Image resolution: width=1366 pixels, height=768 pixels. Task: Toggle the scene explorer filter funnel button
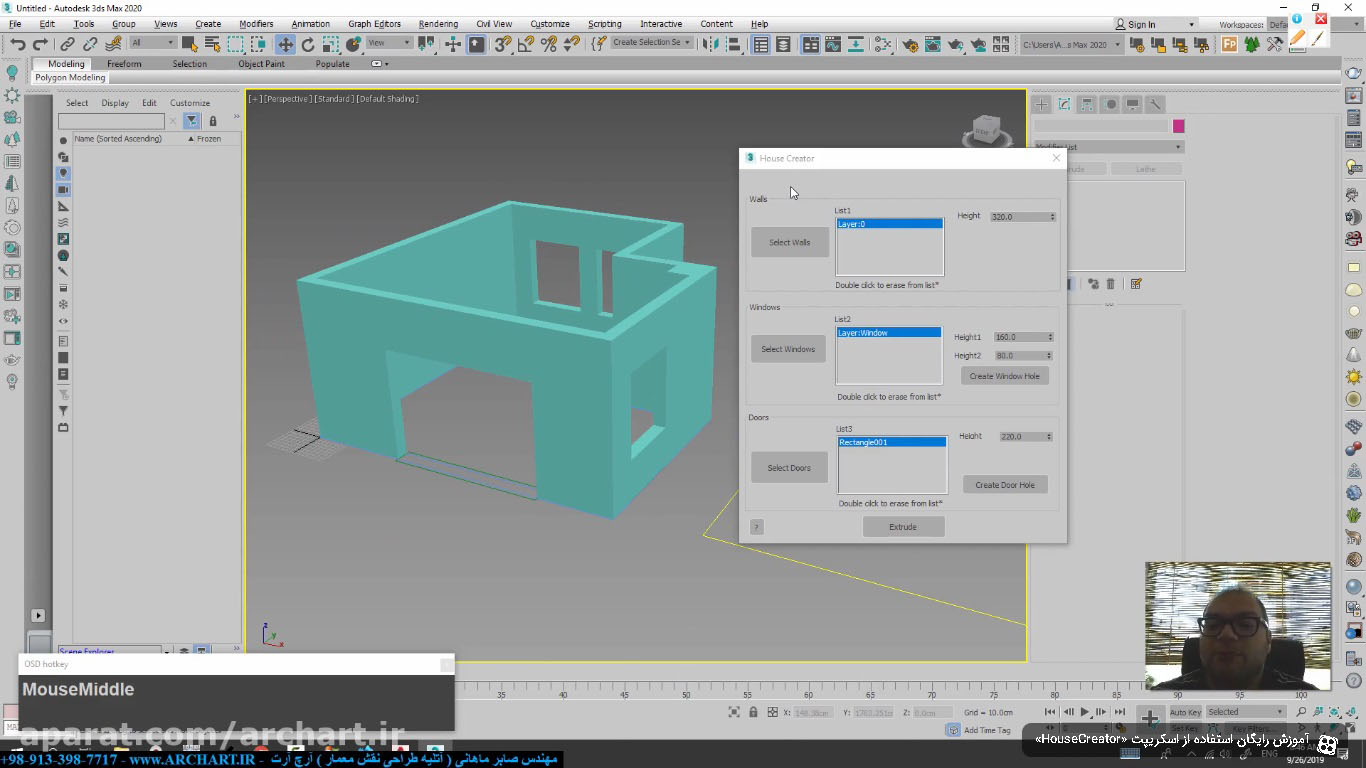191,121
